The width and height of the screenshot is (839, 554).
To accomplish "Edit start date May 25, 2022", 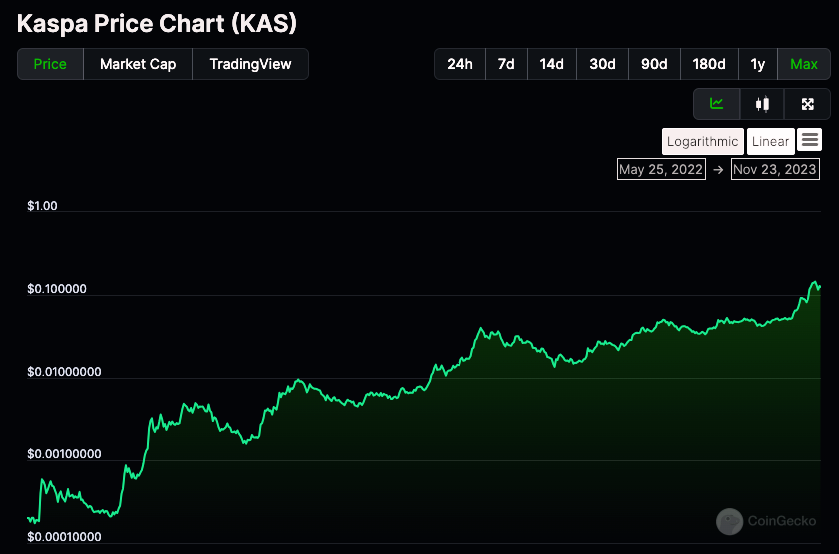I will point(661,169).
